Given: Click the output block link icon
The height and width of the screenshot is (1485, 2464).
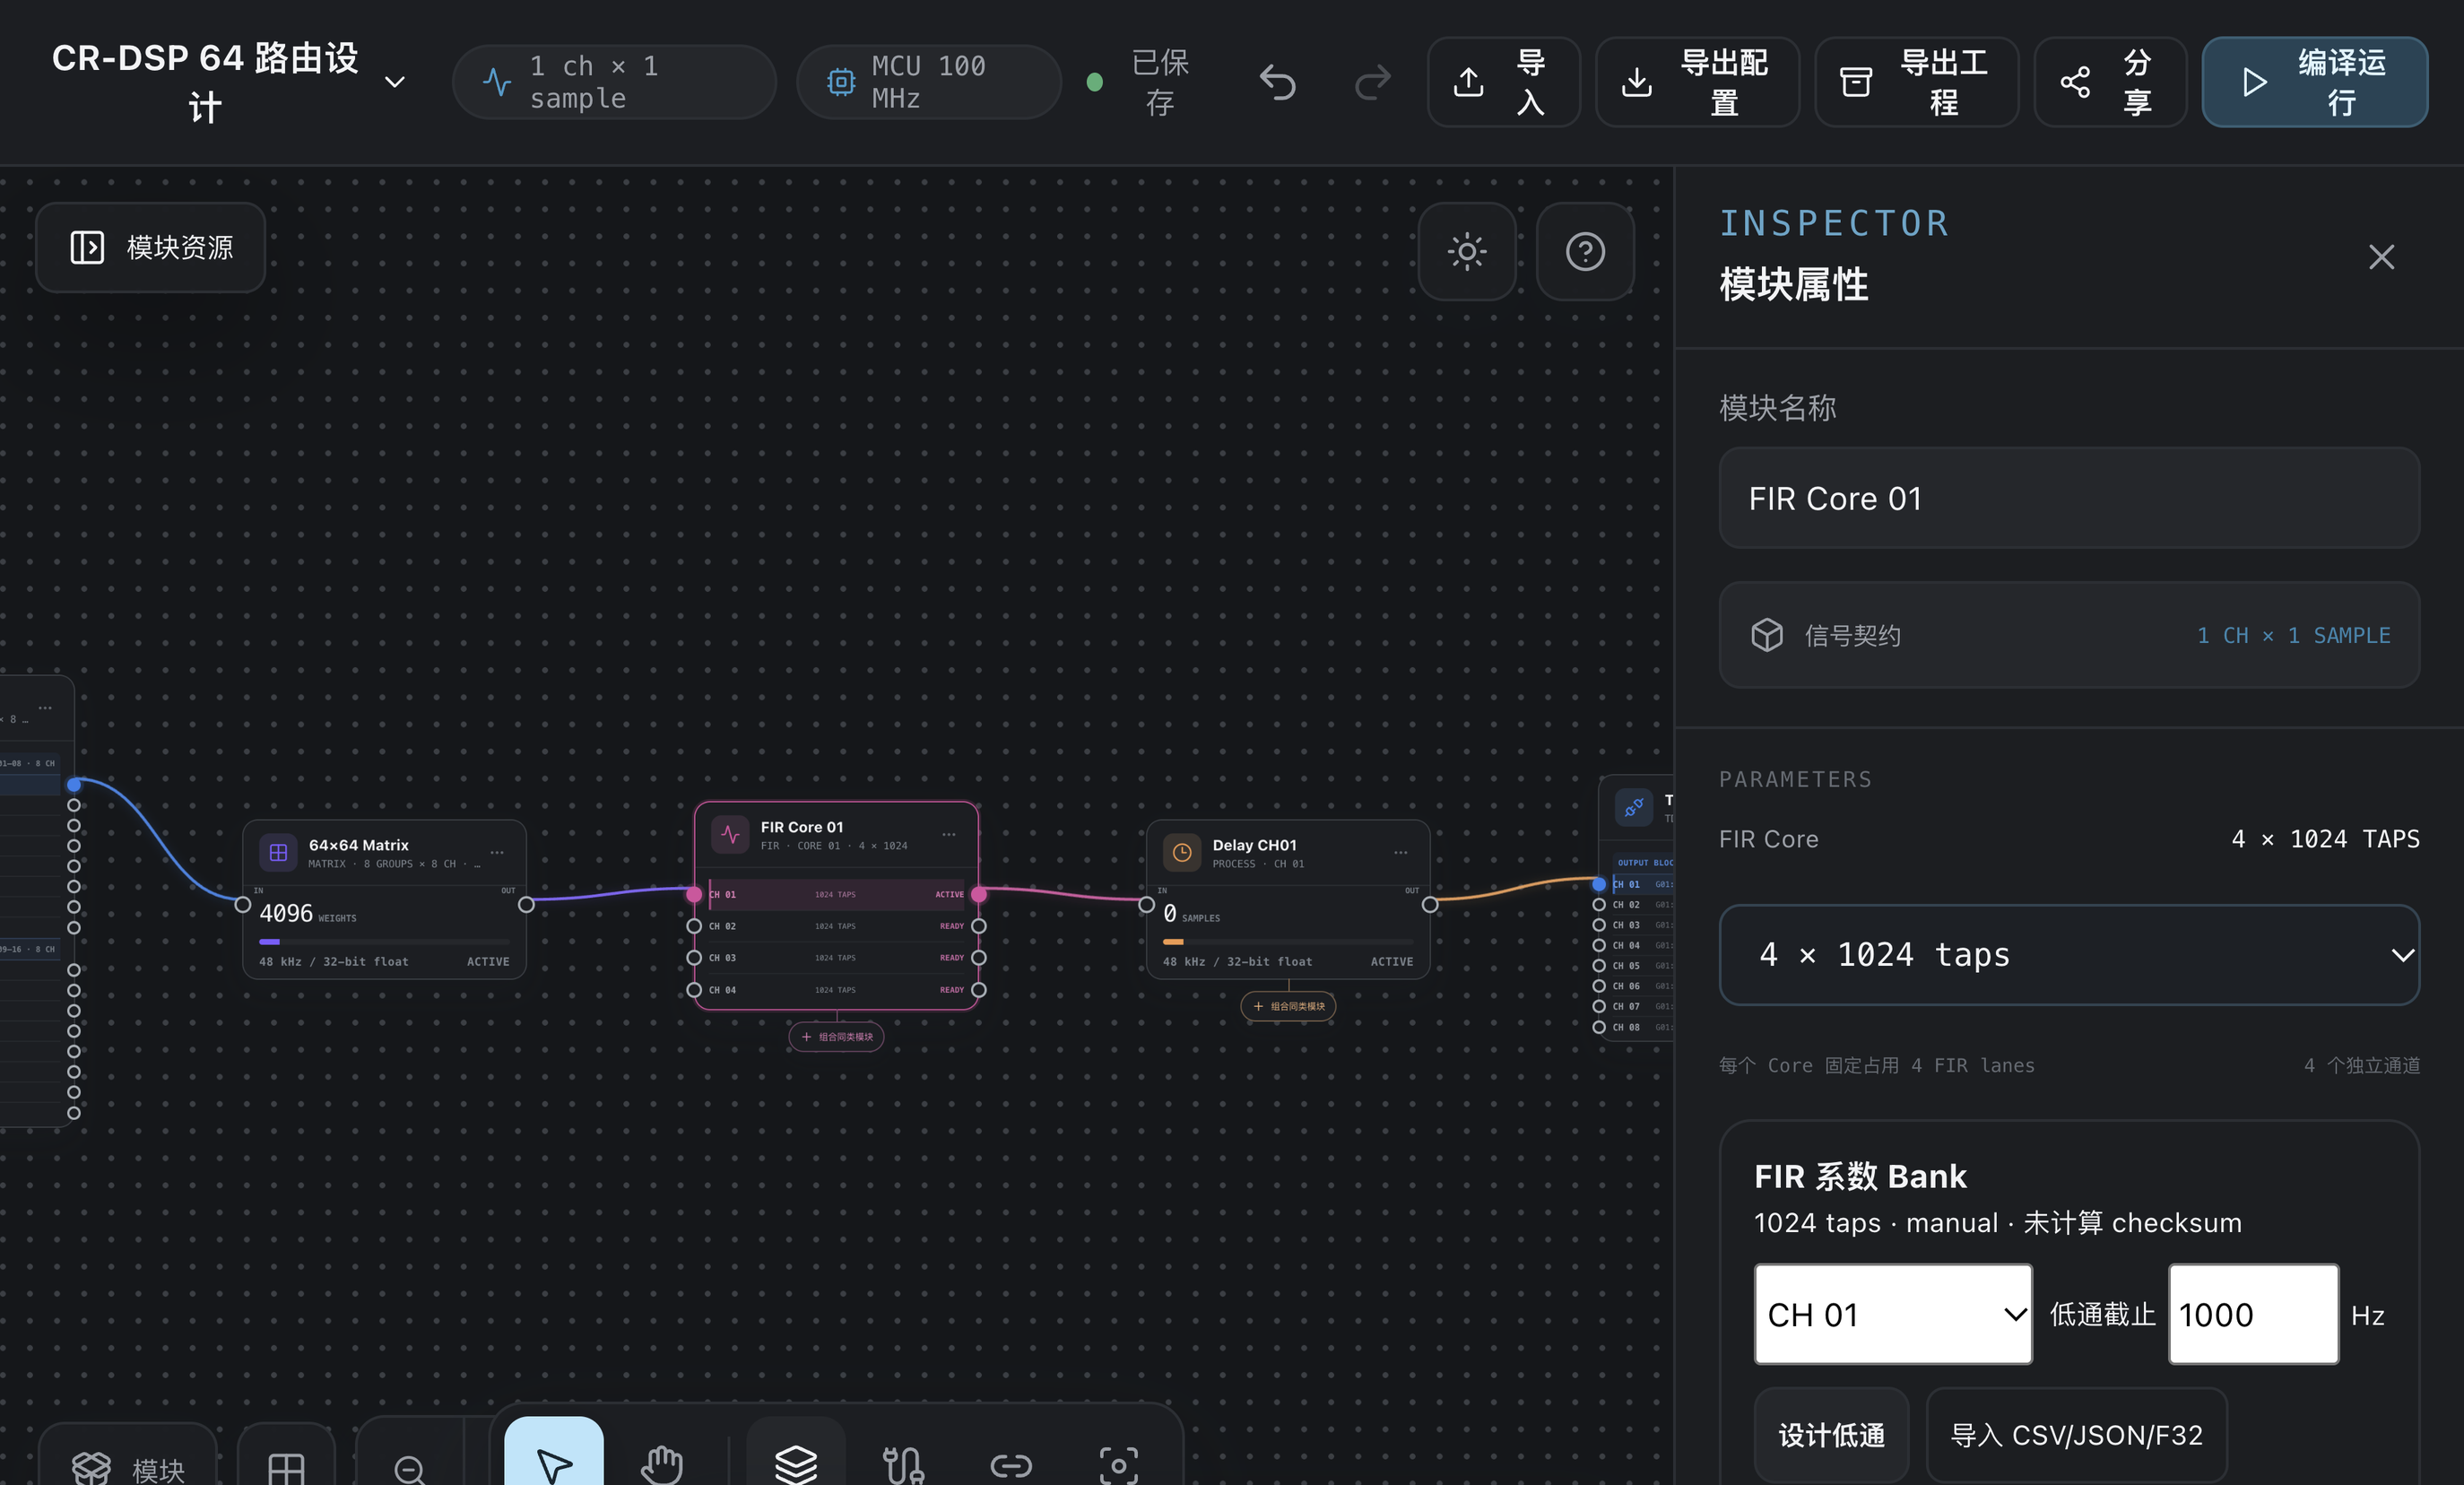Looking at the screenshot, I should point(1634,807).
